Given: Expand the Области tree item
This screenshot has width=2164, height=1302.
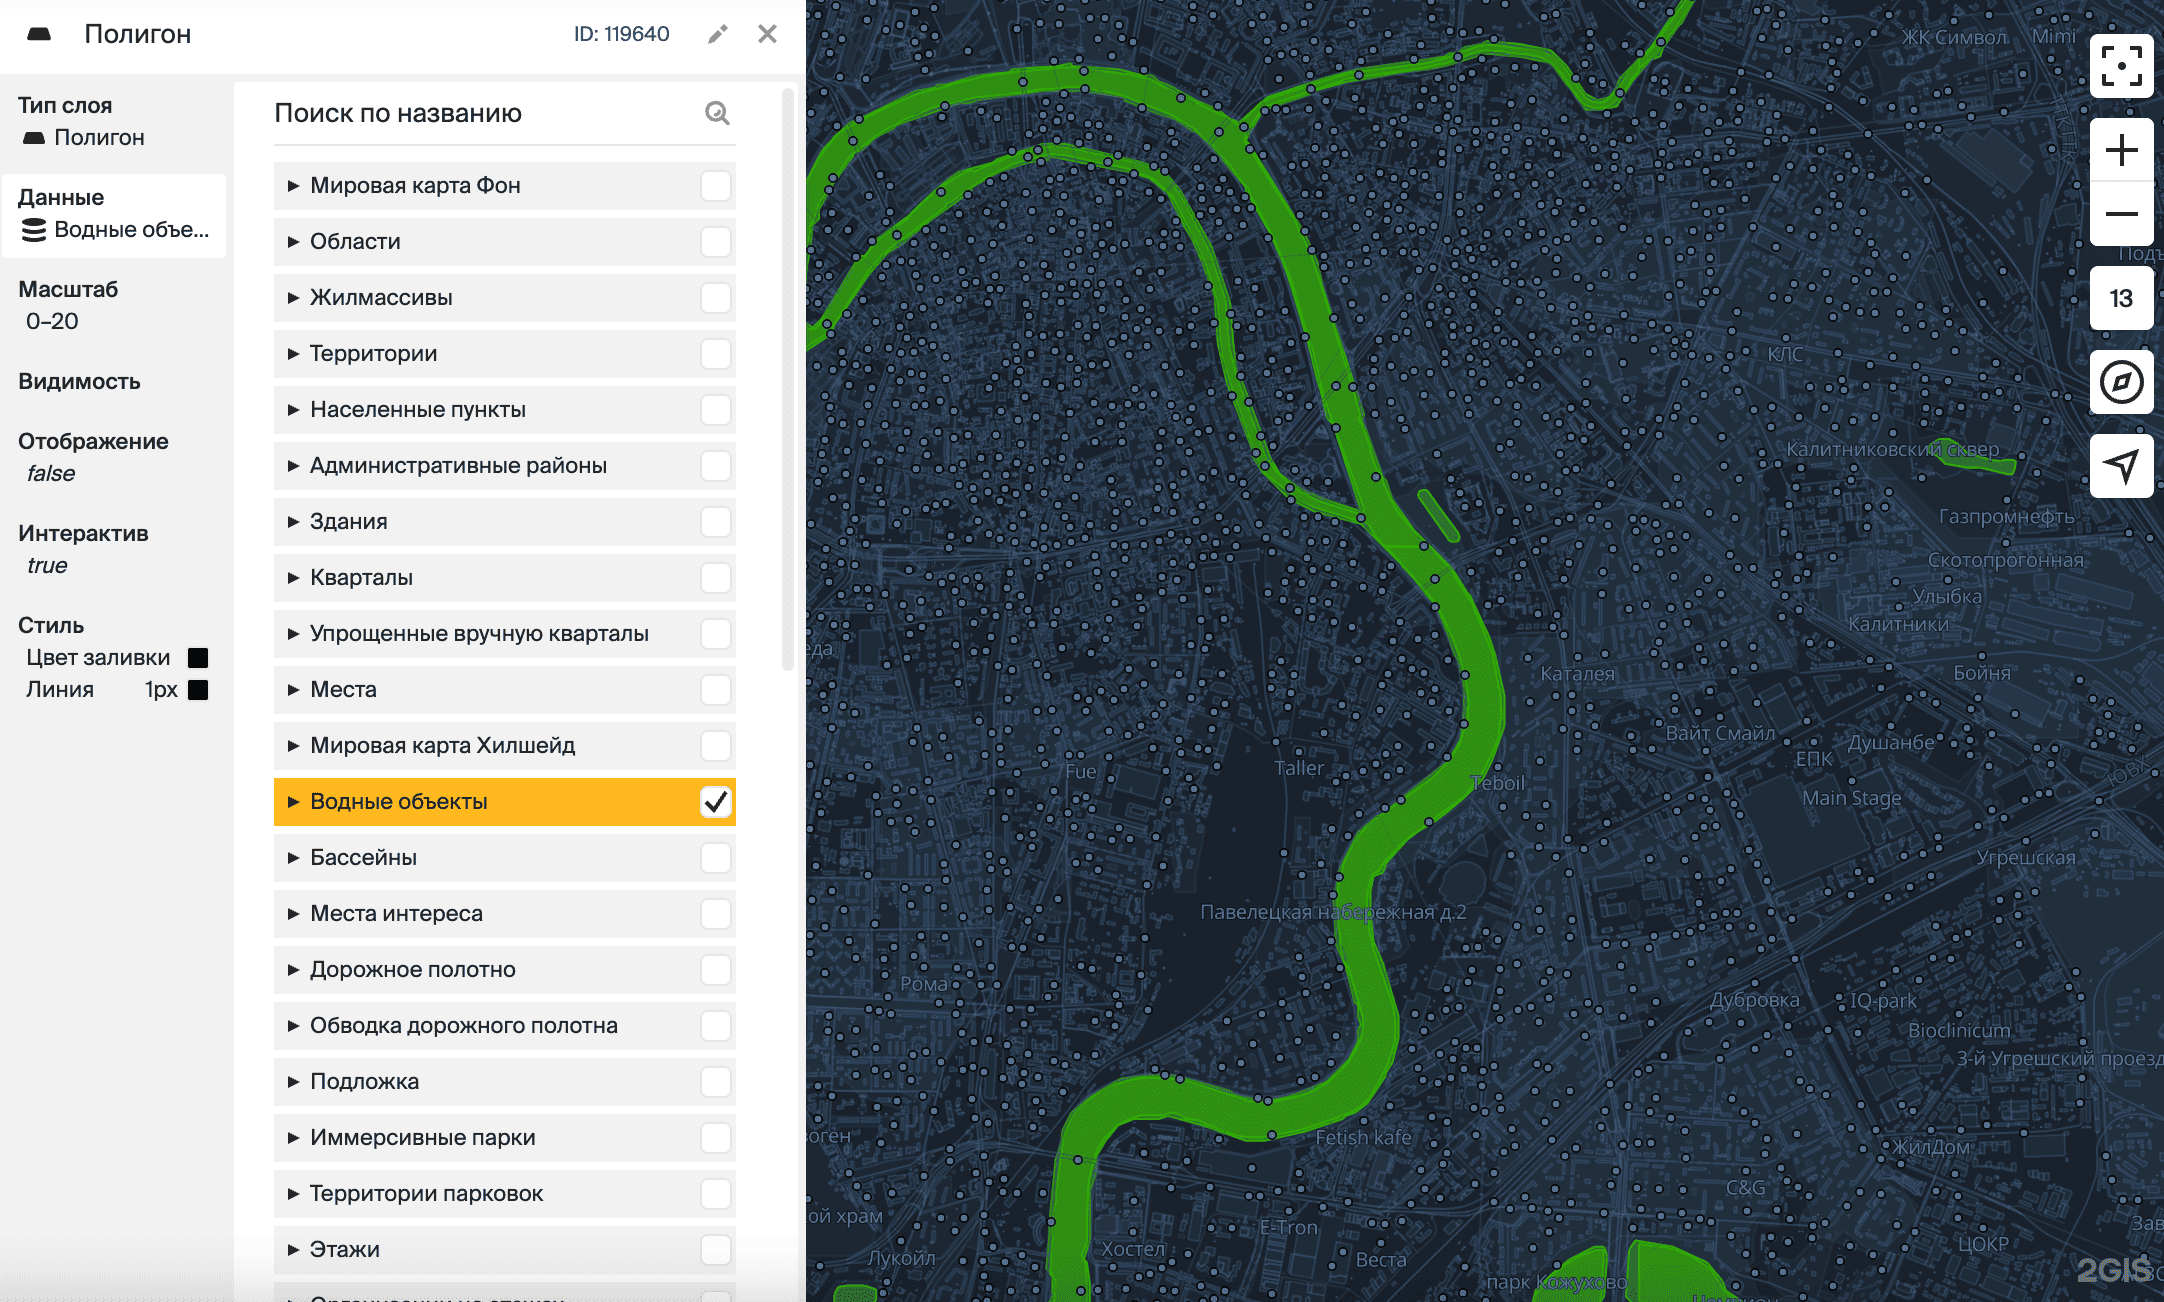Looking at the screenshot, I should click(293, 242).
